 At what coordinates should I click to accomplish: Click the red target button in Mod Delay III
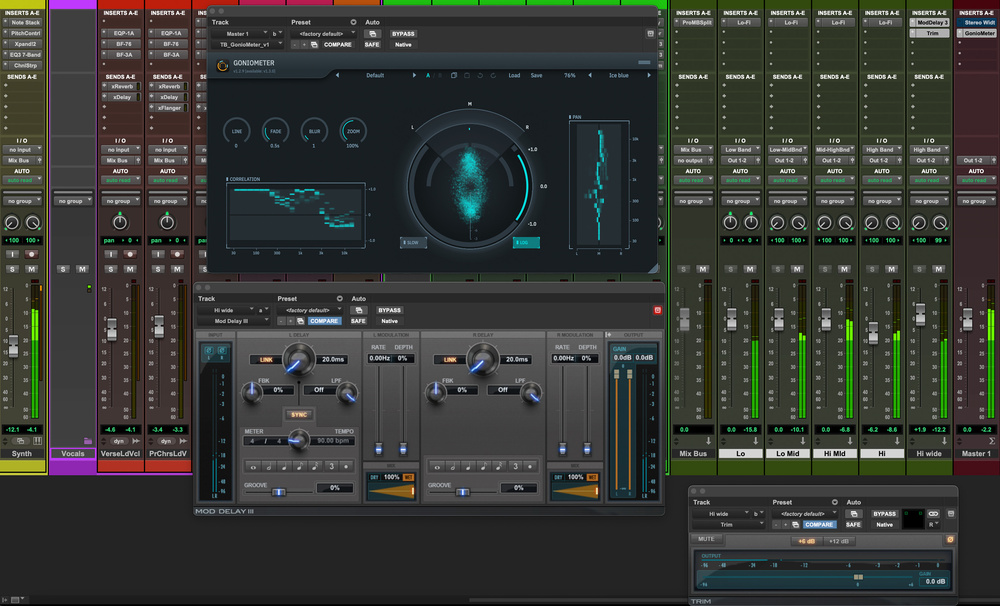point(658,310)
